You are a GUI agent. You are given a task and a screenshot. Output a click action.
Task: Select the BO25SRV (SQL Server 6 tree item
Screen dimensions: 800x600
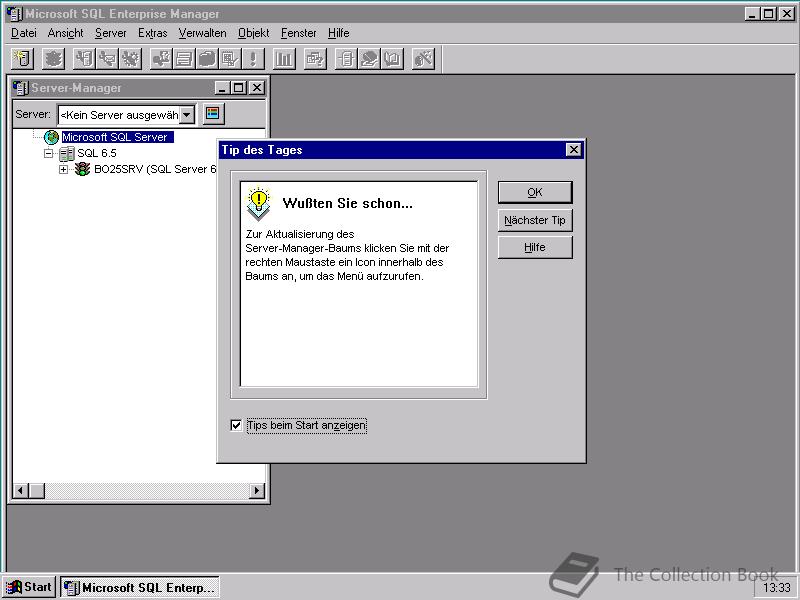(155, 169)
